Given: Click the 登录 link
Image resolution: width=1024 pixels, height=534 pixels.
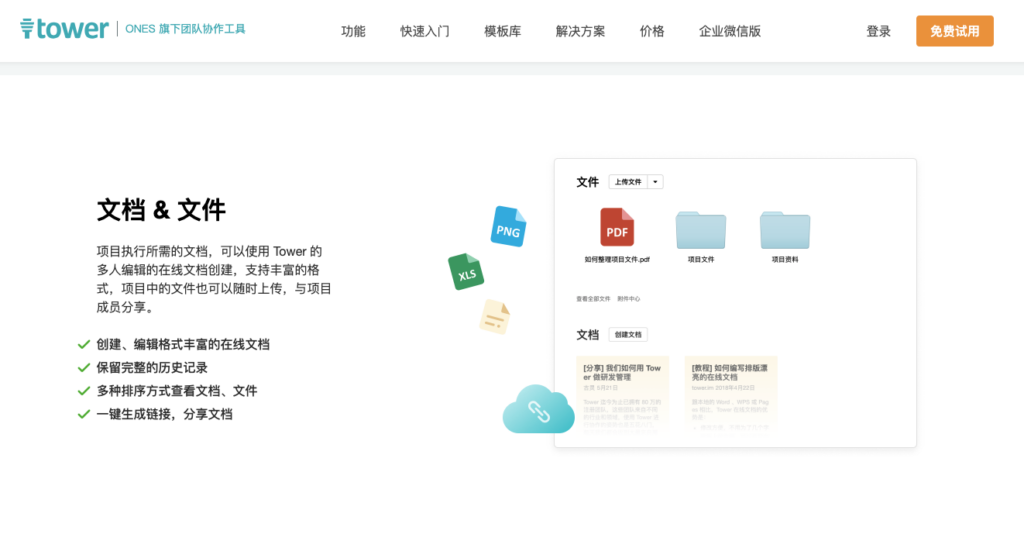Looking at the screenshot, I should pos(878,31).
